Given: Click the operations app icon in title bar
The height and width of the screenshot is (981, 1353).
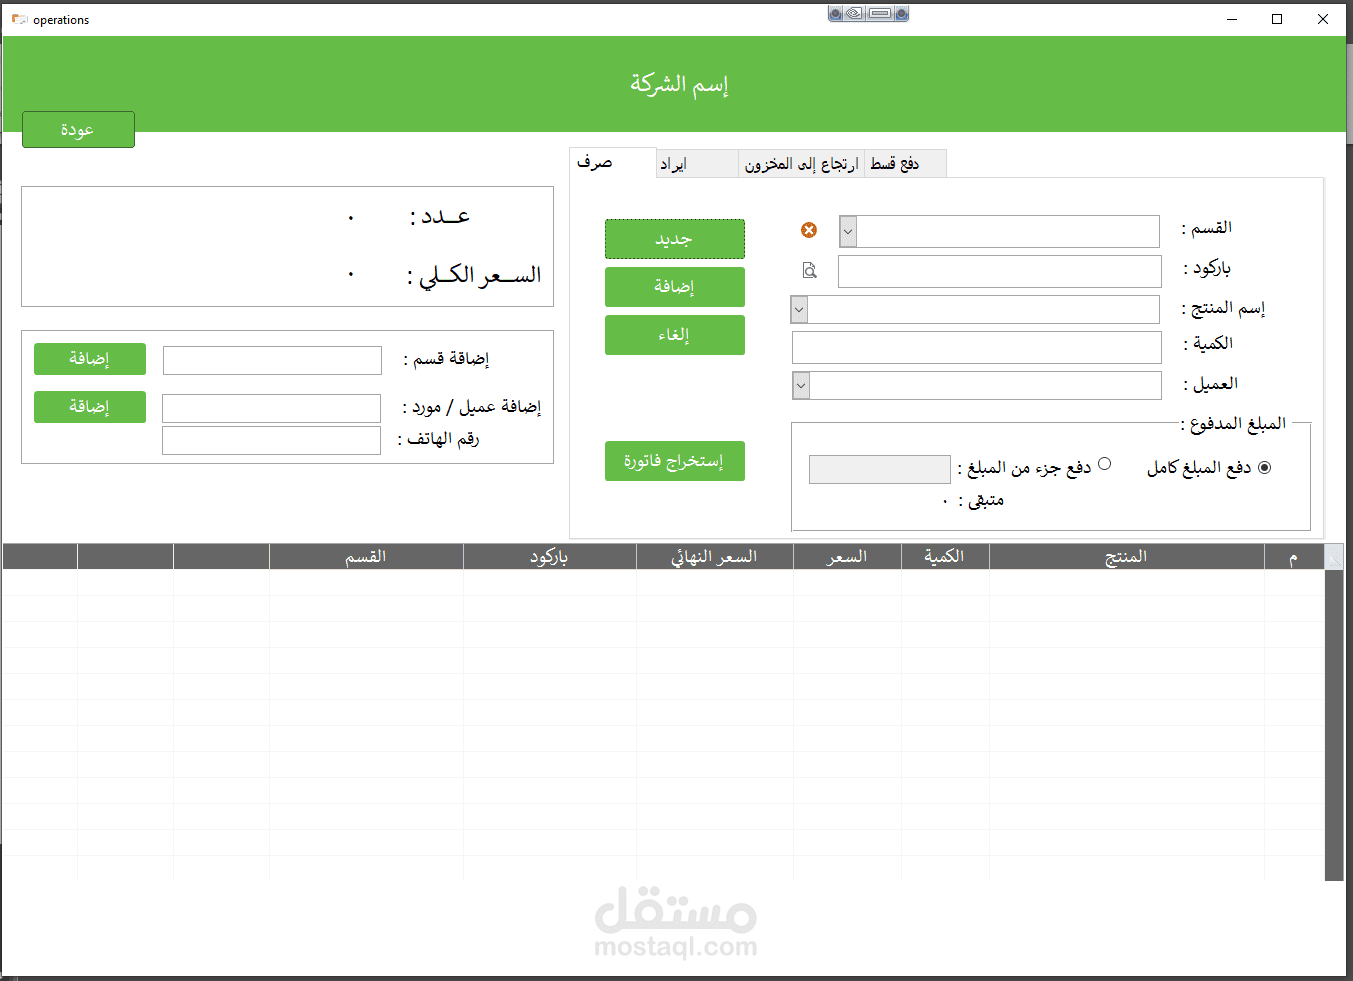Looking at the screenshot, I should (19, 19).
